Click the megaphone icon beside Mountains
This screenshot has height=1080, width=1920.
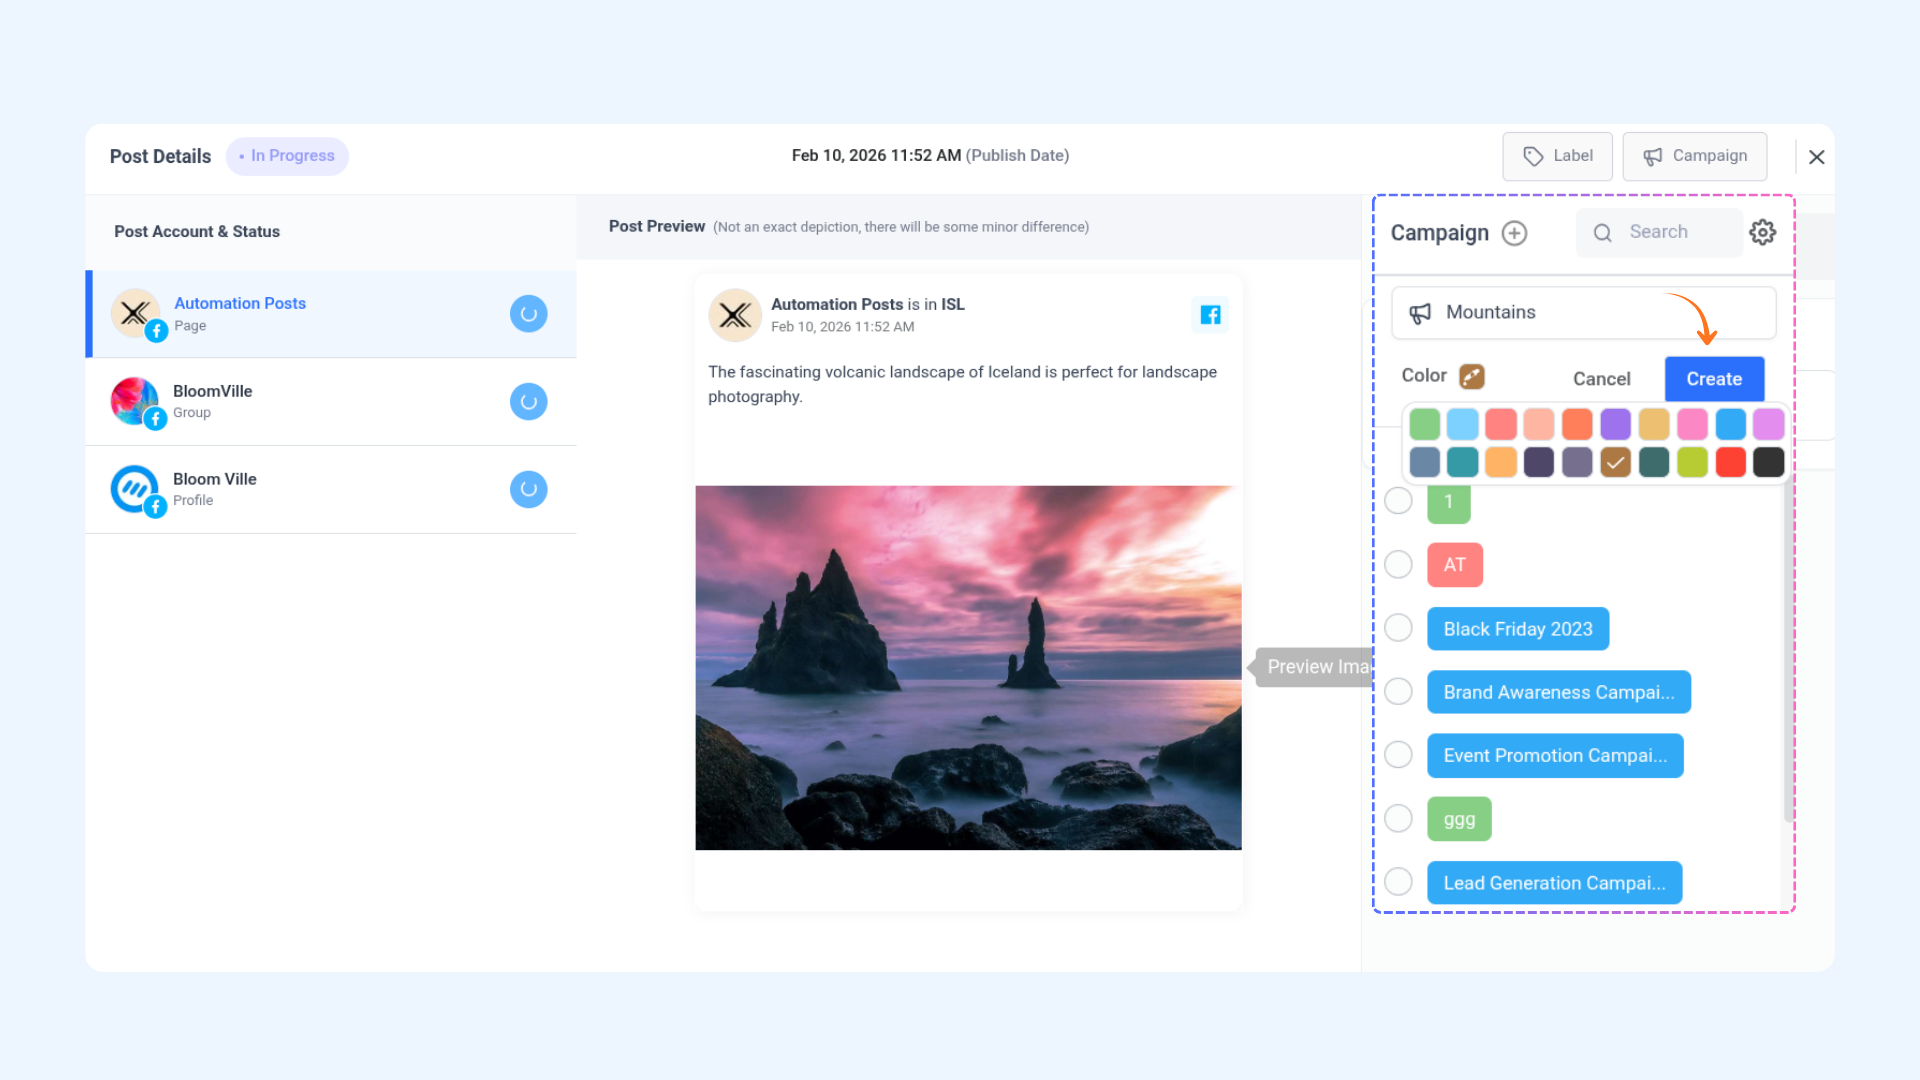[1420, 313]
